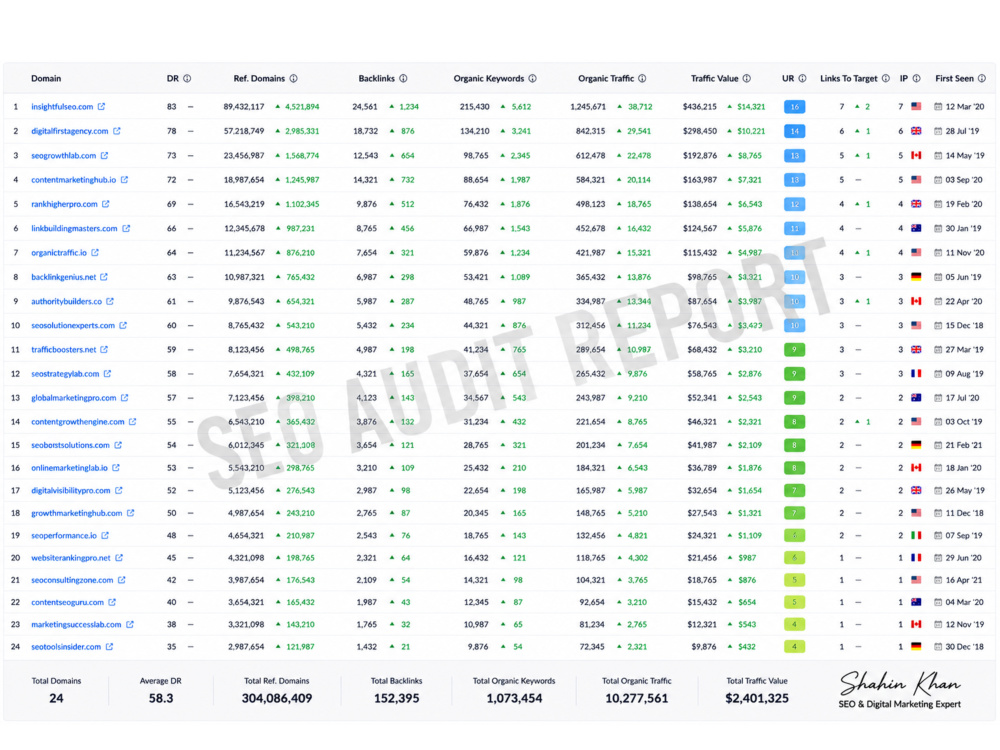The image size is (1000, 750).
Task: Open external link icon next to insightfulseo.com
Action: tap(101, 107)
